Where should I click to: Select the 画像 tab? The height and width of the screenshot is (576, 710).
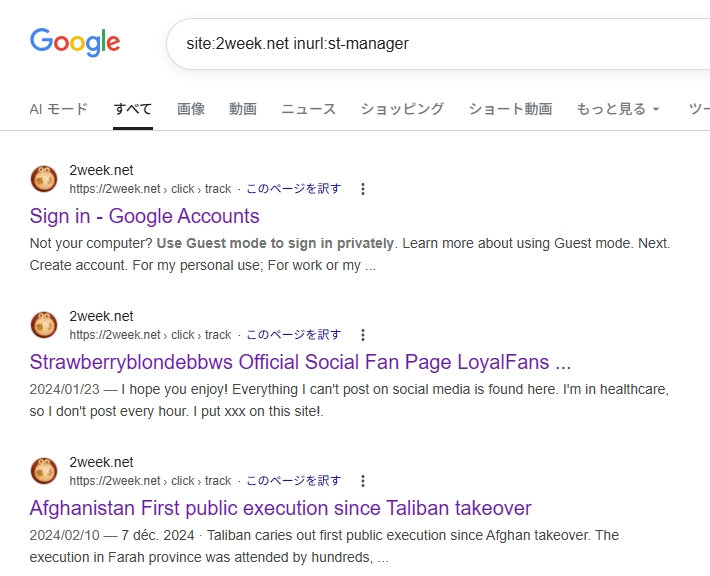point(191,109)
